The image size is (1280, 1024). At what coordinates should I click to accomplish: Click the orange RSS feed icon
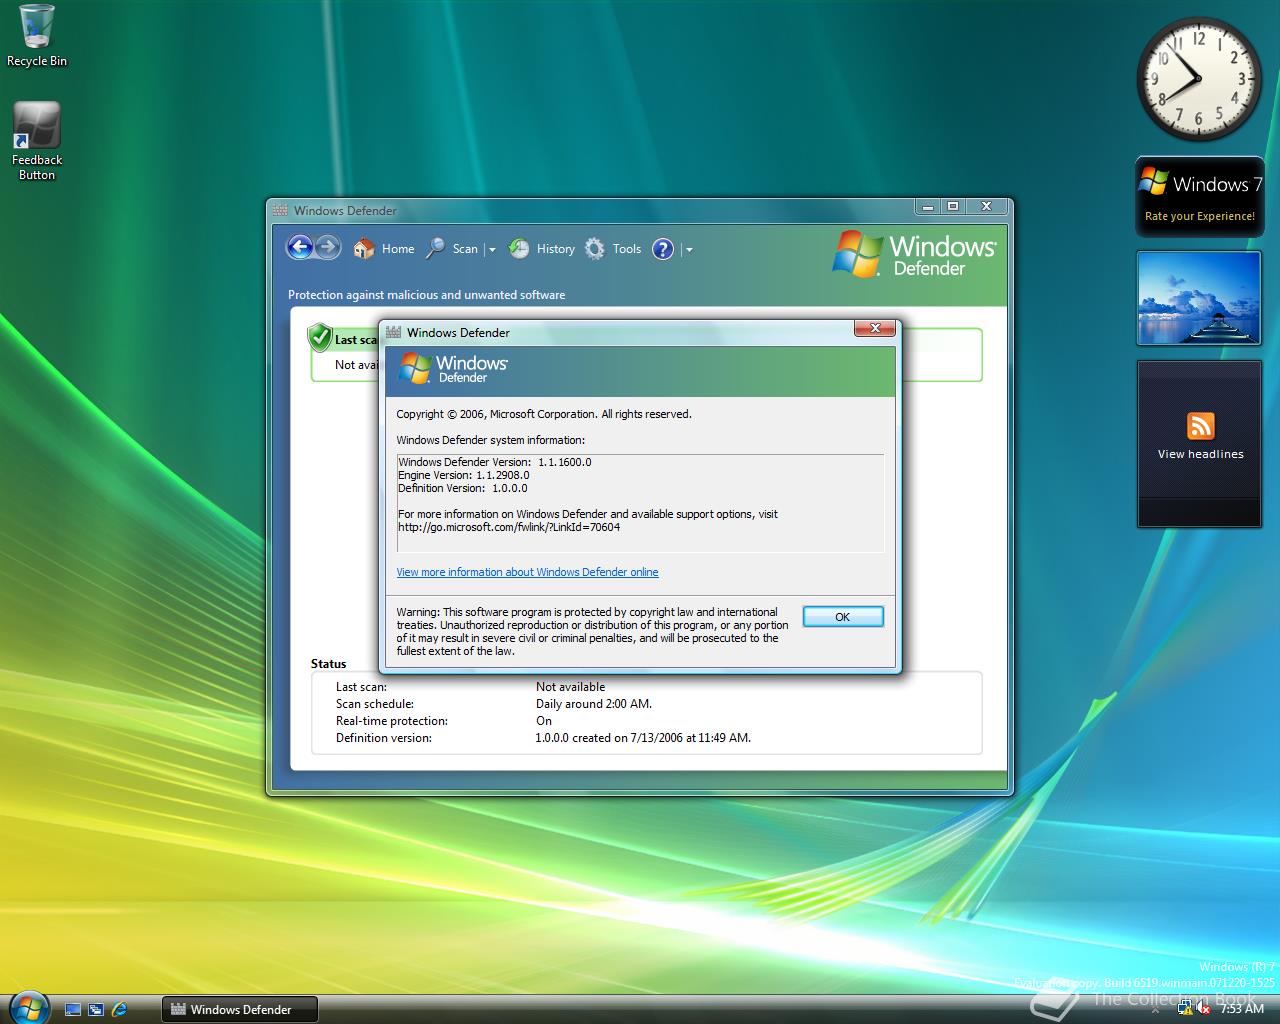point(1200,426)
